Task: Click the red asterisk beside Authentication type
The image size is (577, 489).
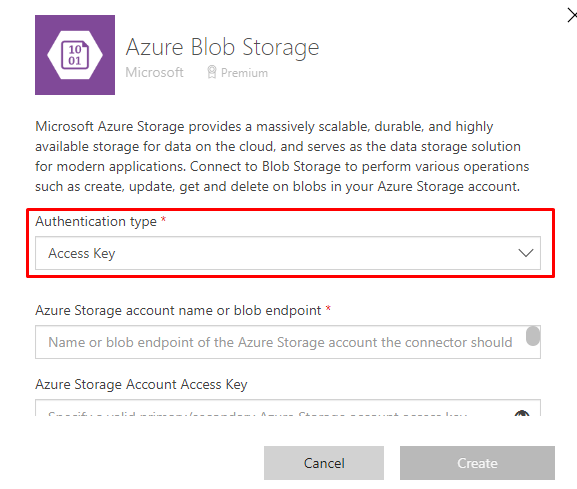Action: (x=163, y=219)
